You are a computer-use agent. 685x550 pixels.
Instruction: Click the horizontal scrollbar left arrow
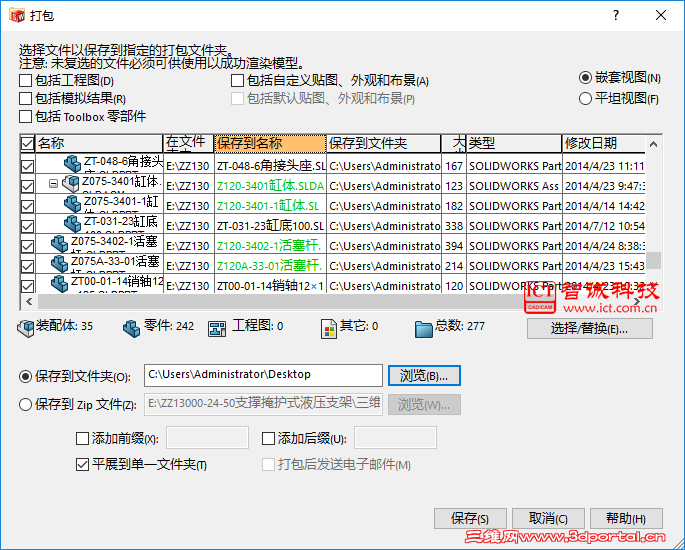pos(29,301)
